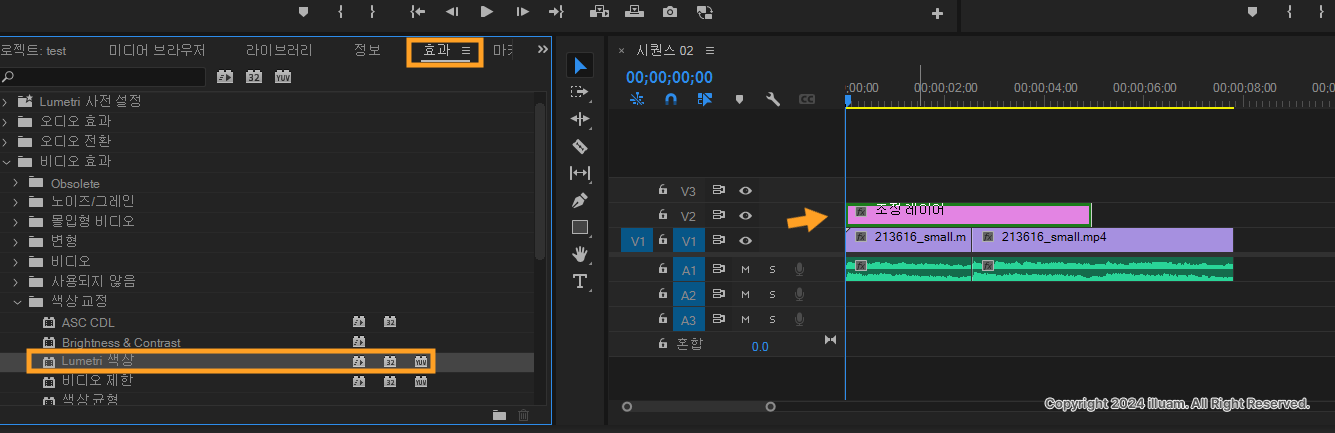Click the effects search field
The width and height of the screenshot is (1335, 433).
[104, 76]
